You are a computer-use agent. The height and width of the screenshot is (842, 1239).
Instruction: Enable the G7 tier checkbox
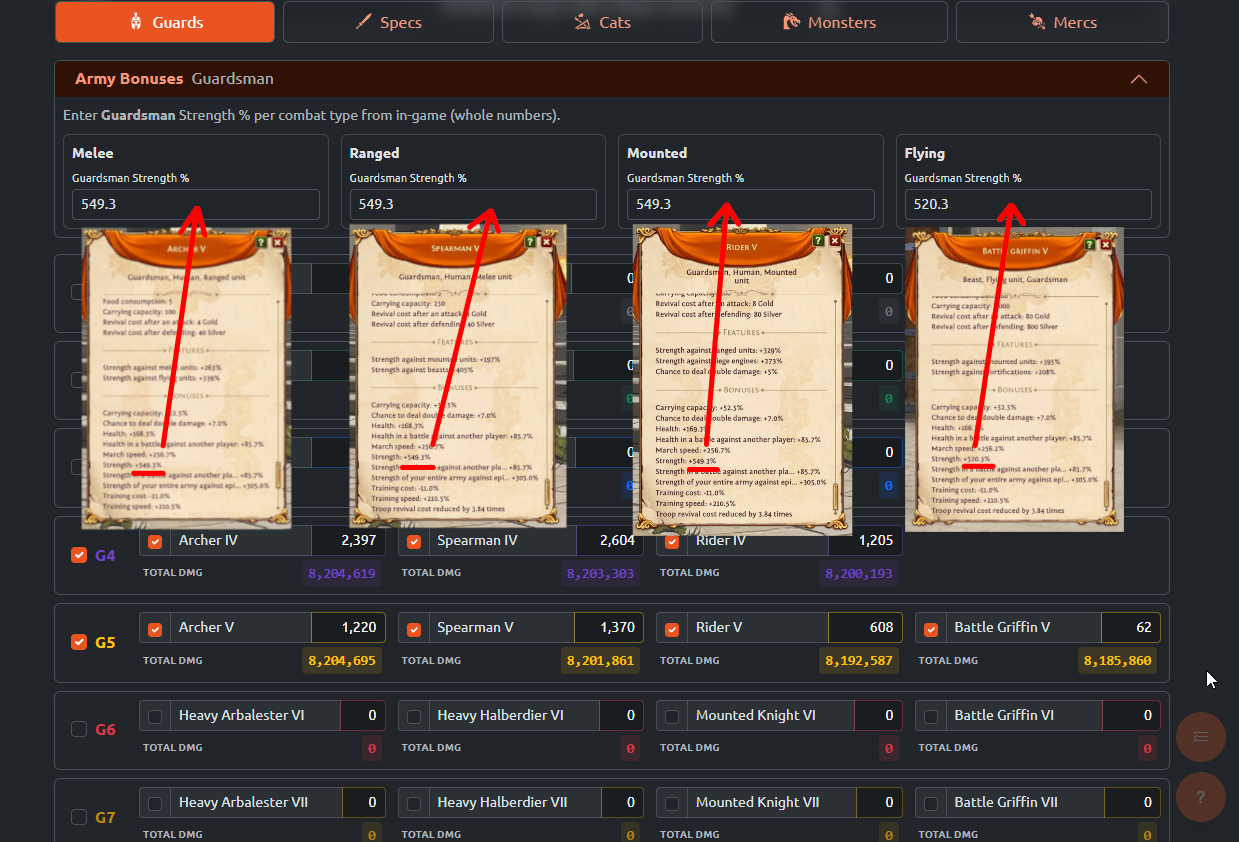[79, 817]
